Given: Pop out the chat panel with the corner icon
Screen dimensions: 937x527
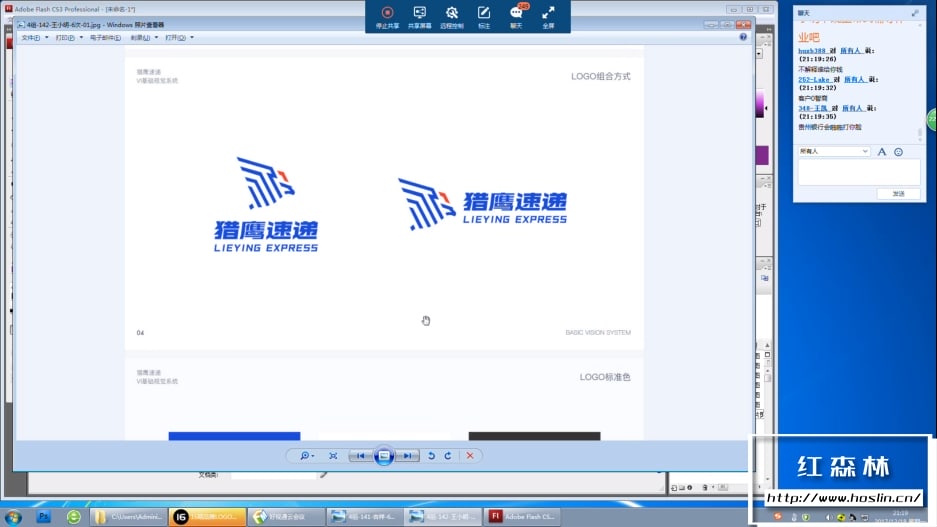Looking at the screenshot, I should 915,13.
